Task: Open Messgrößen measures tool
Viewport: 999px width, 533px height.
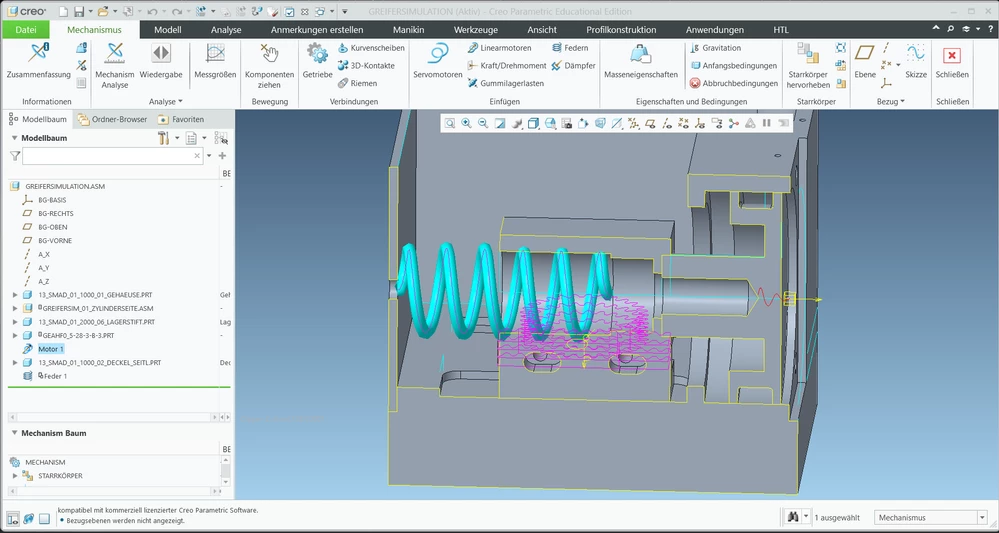Action: [215, 61]
